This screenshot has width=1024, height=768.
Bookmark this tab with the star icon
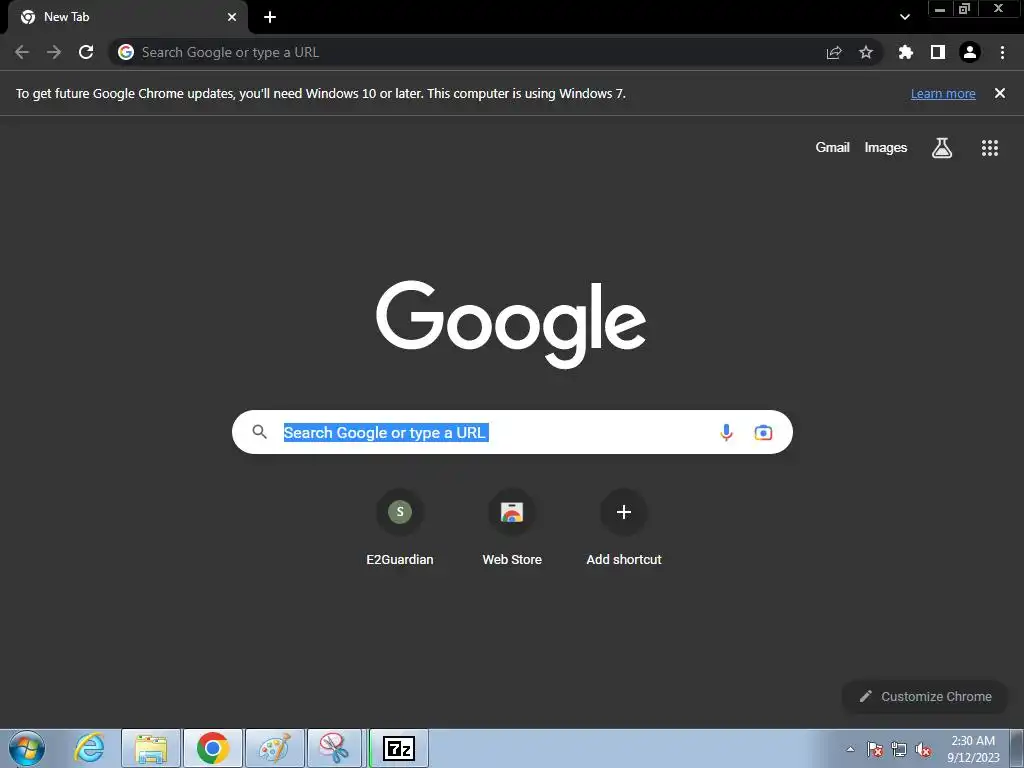tap(866, 52)
